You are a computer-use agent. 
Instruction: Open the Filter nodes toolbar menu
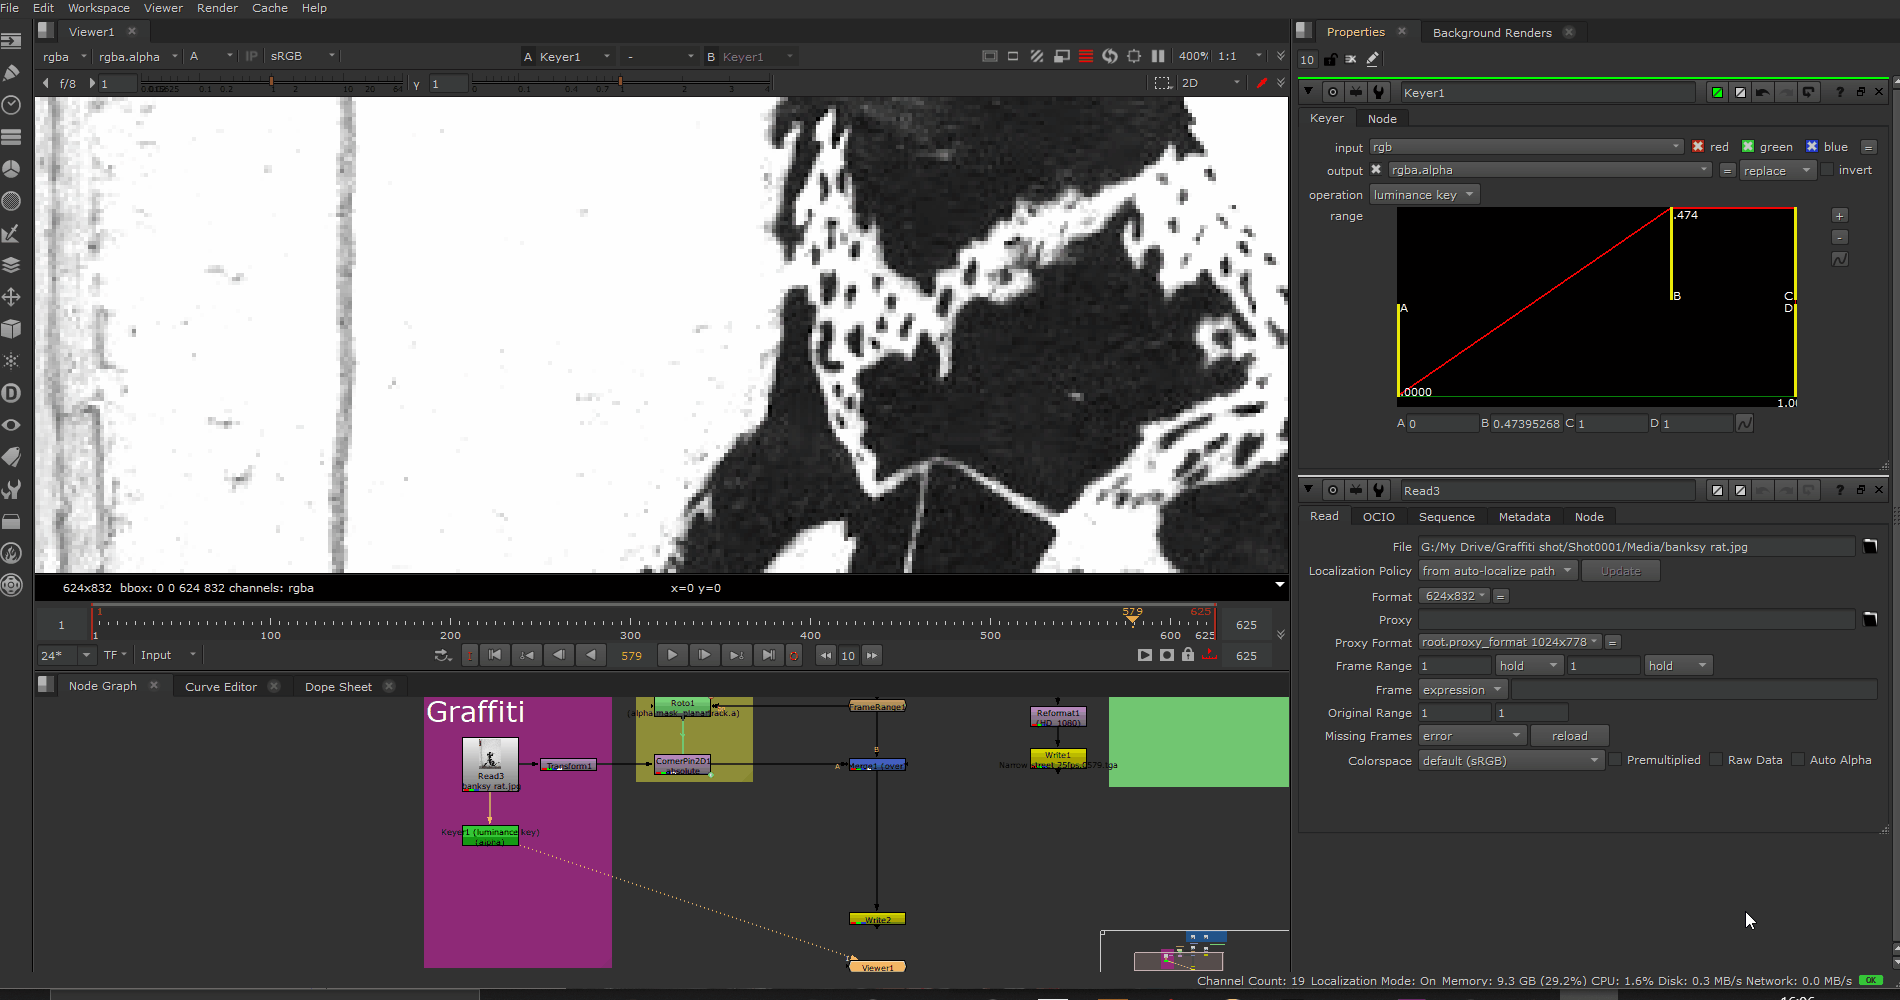[11, 201]
